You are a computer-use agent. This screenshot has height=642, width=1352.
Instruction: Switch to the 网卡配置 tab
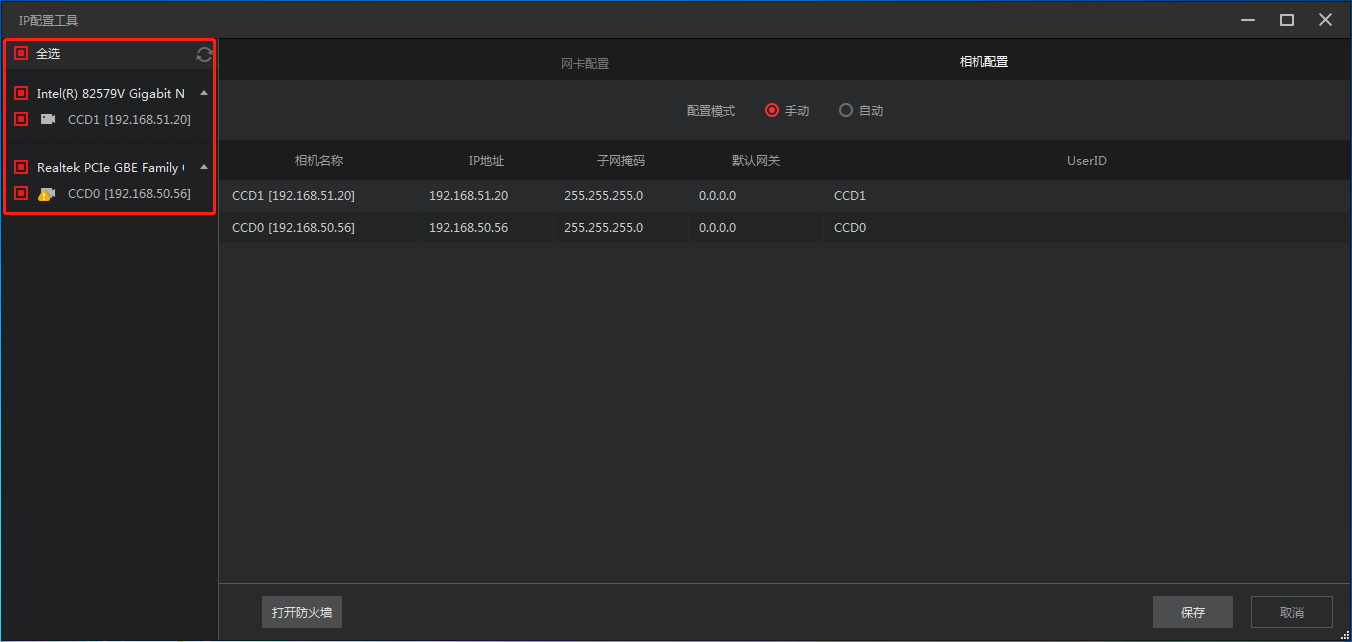tap(585, 63)
